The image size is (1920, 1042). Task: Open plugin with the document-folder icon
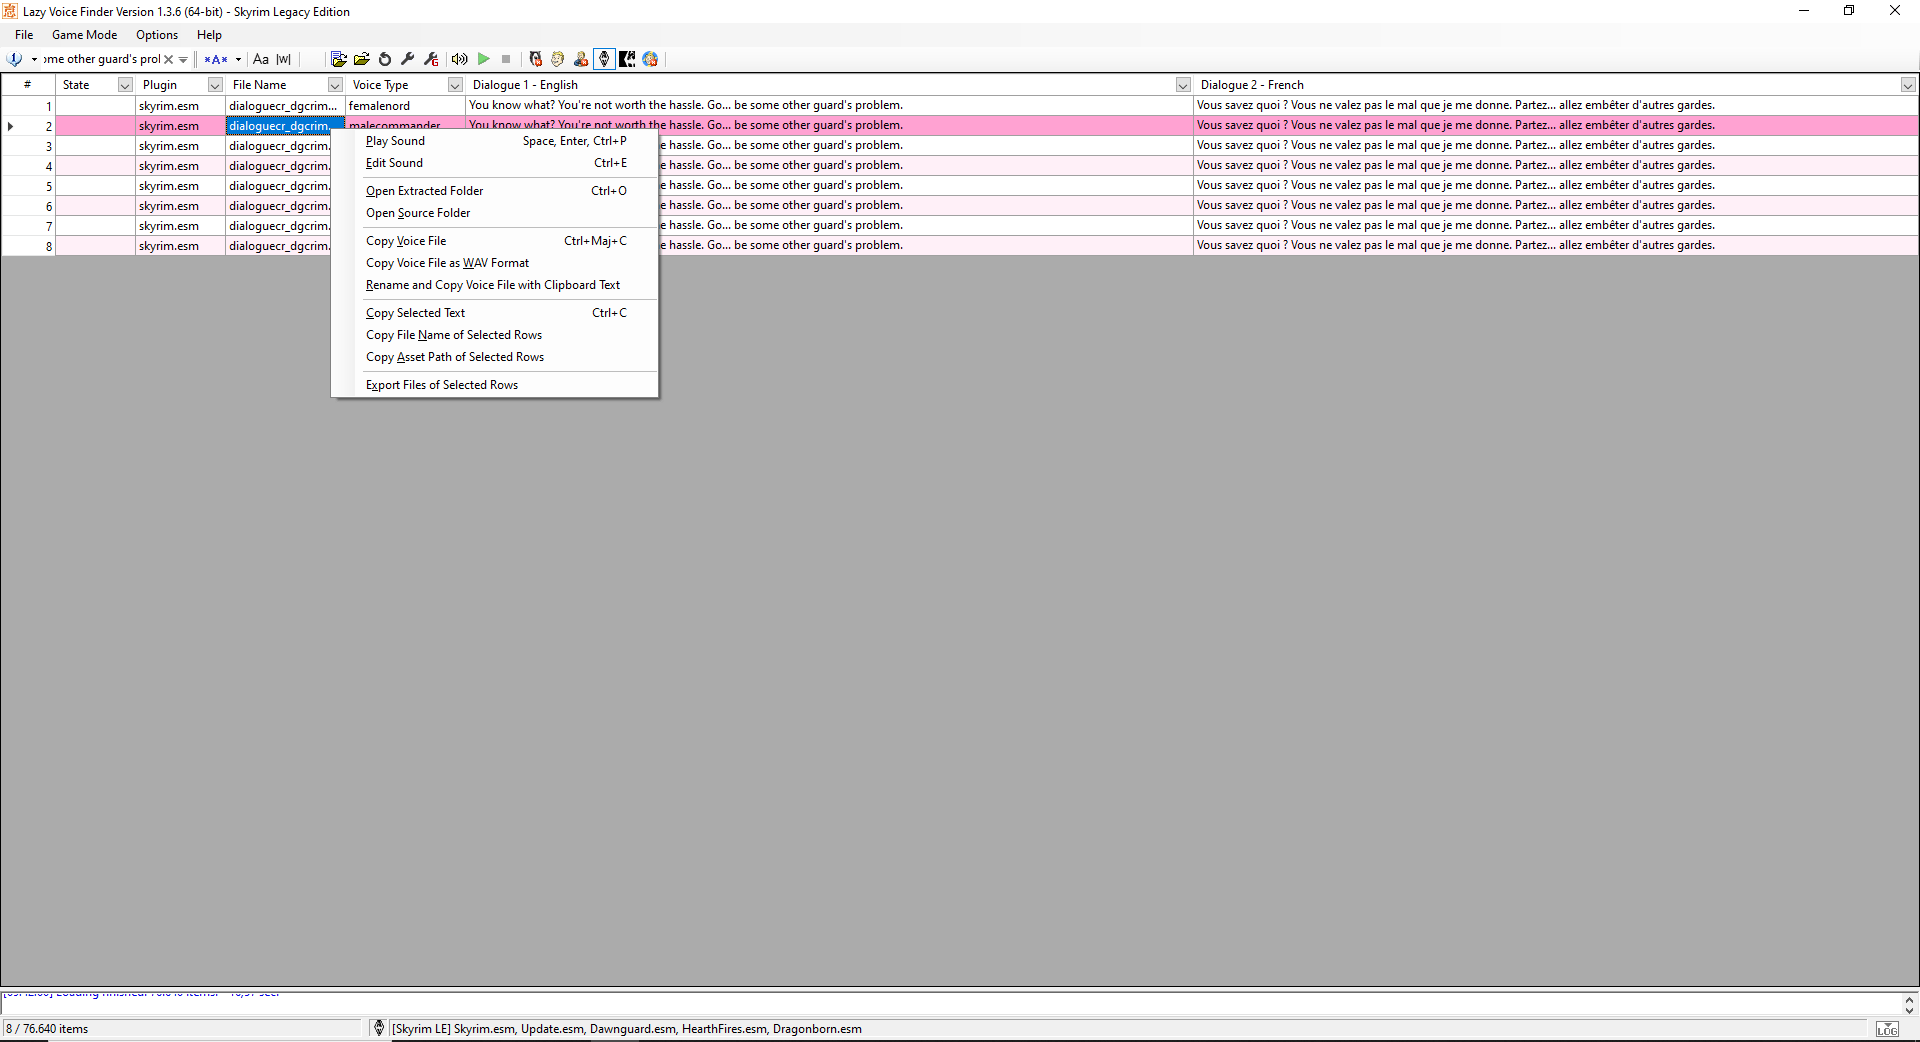click(339, 59)
